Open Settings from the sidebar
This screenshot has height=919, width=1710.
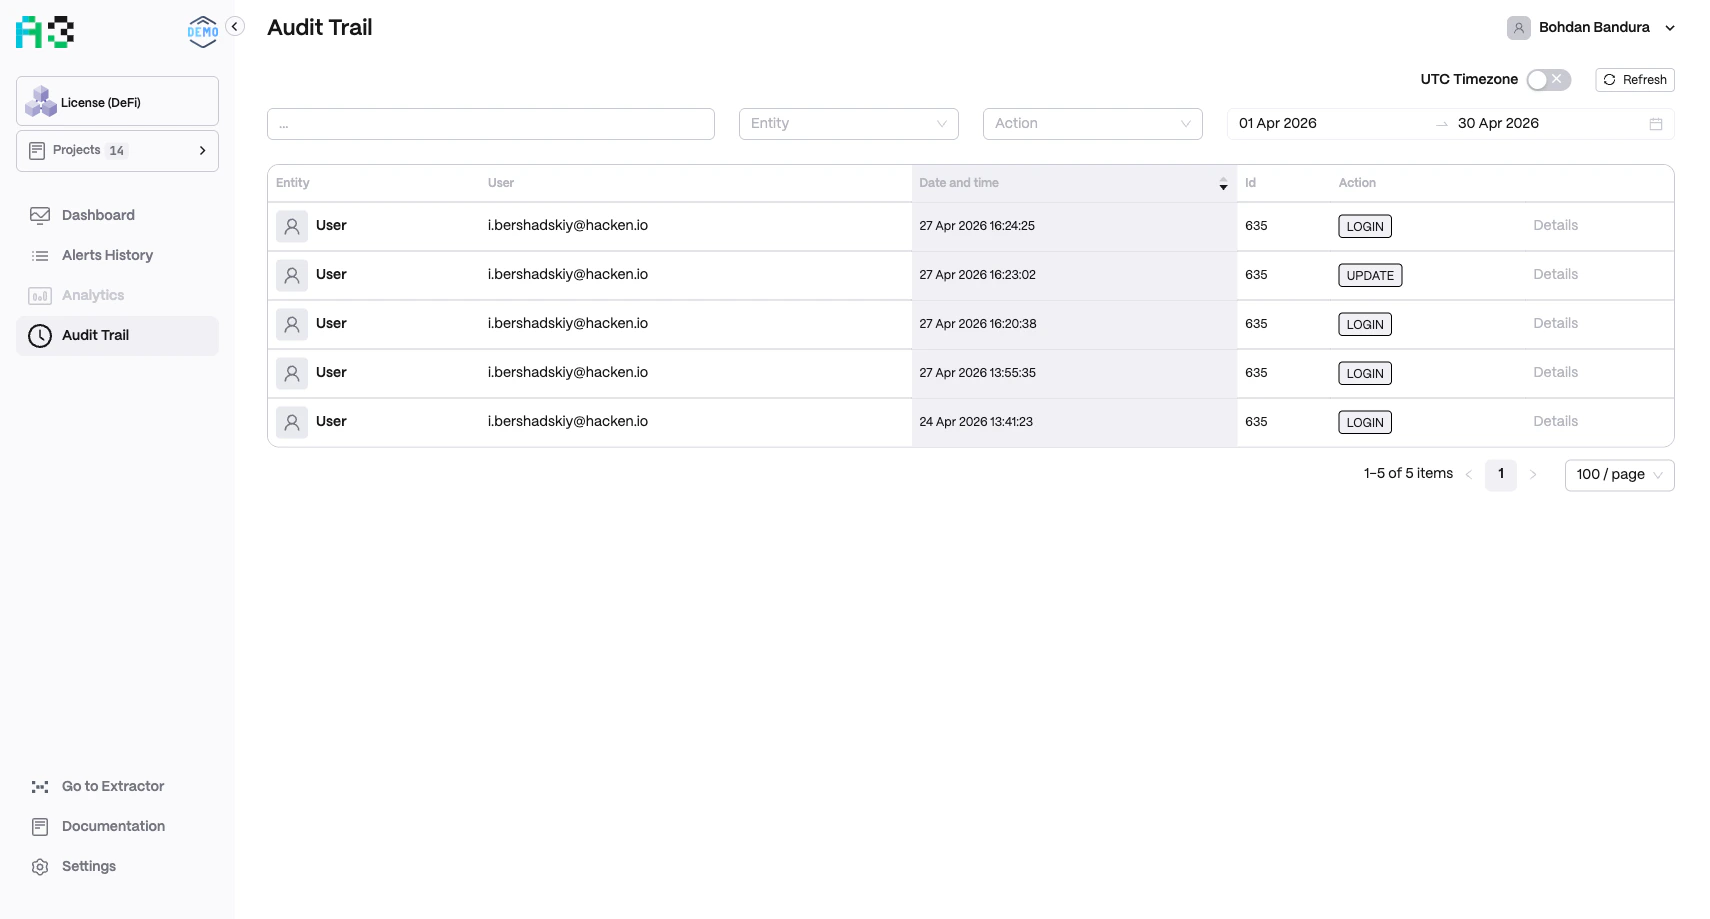pyautogui.click(x=117, y=866)
